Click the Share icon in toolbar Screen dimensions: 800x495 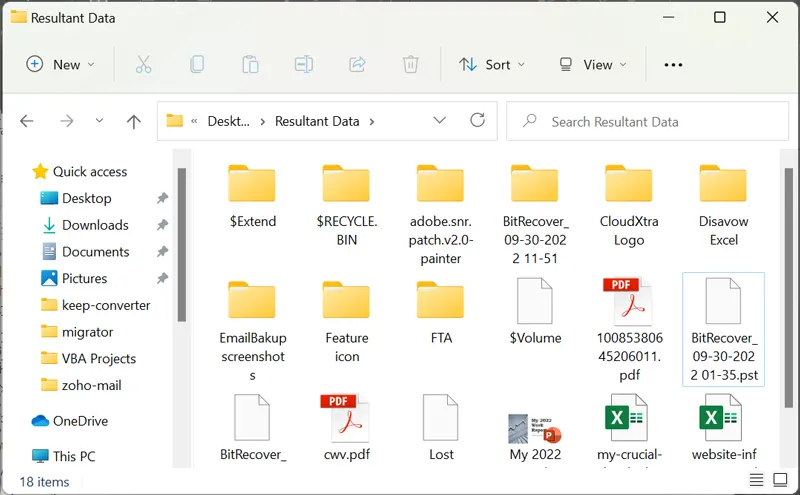(x=357, y=64)
